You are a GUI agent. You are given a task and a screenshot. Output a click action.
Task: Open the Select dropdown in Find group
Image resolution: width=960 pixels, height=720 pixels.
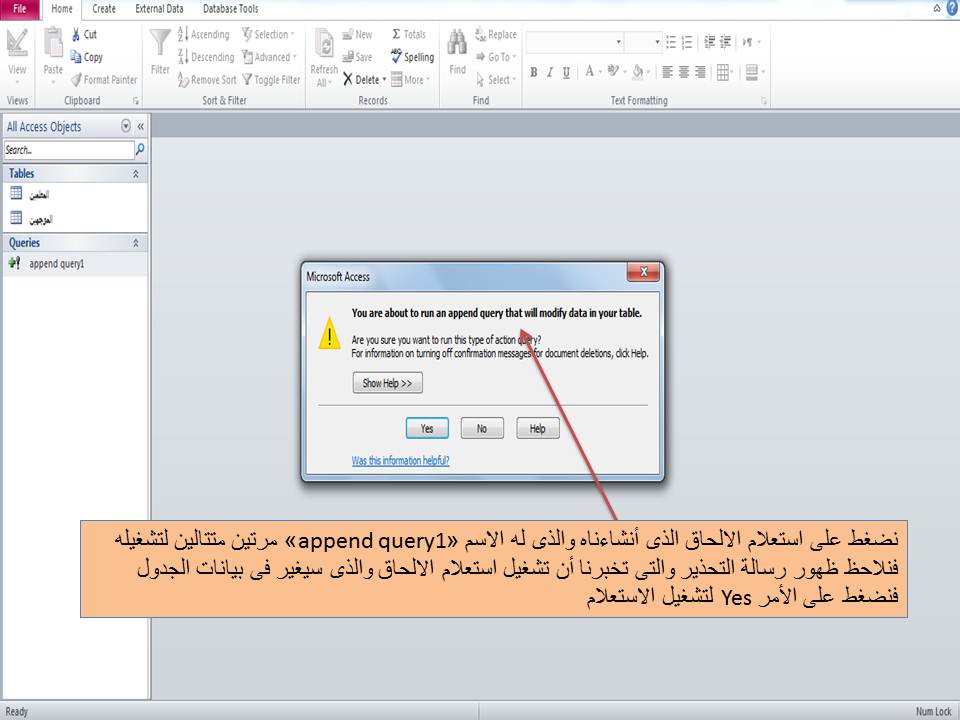tap(496, 80)
